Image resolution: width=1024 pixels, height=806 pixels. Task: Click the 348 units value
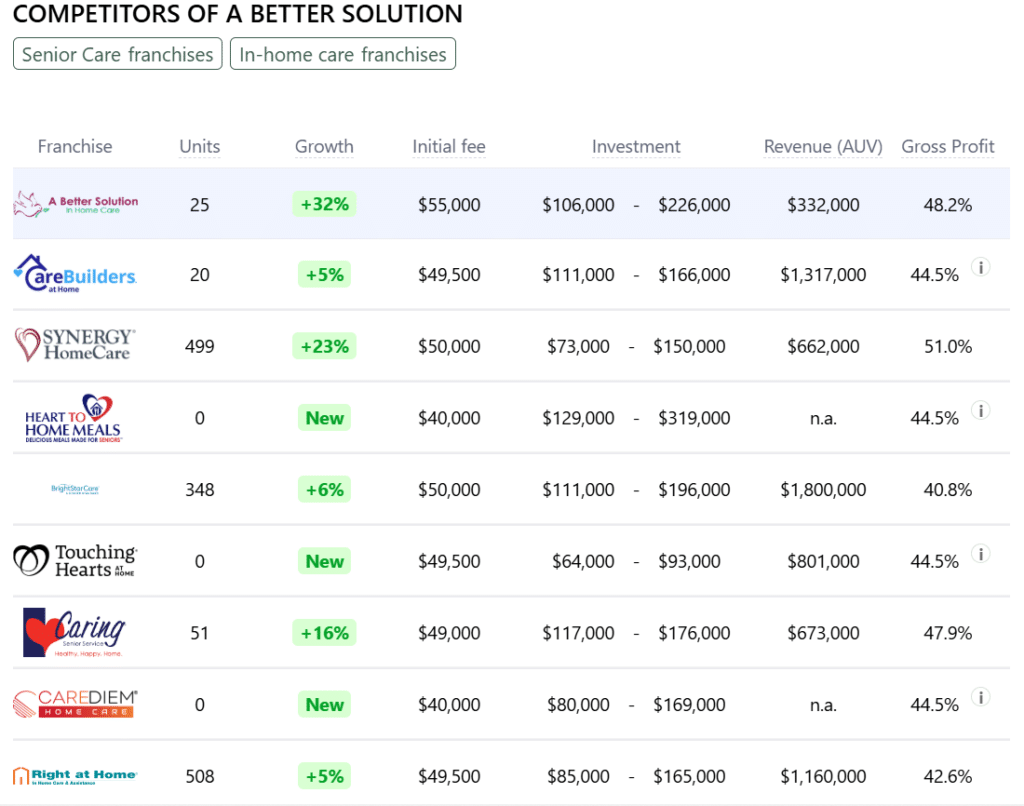pyautogui.click(x=200, y=490)
